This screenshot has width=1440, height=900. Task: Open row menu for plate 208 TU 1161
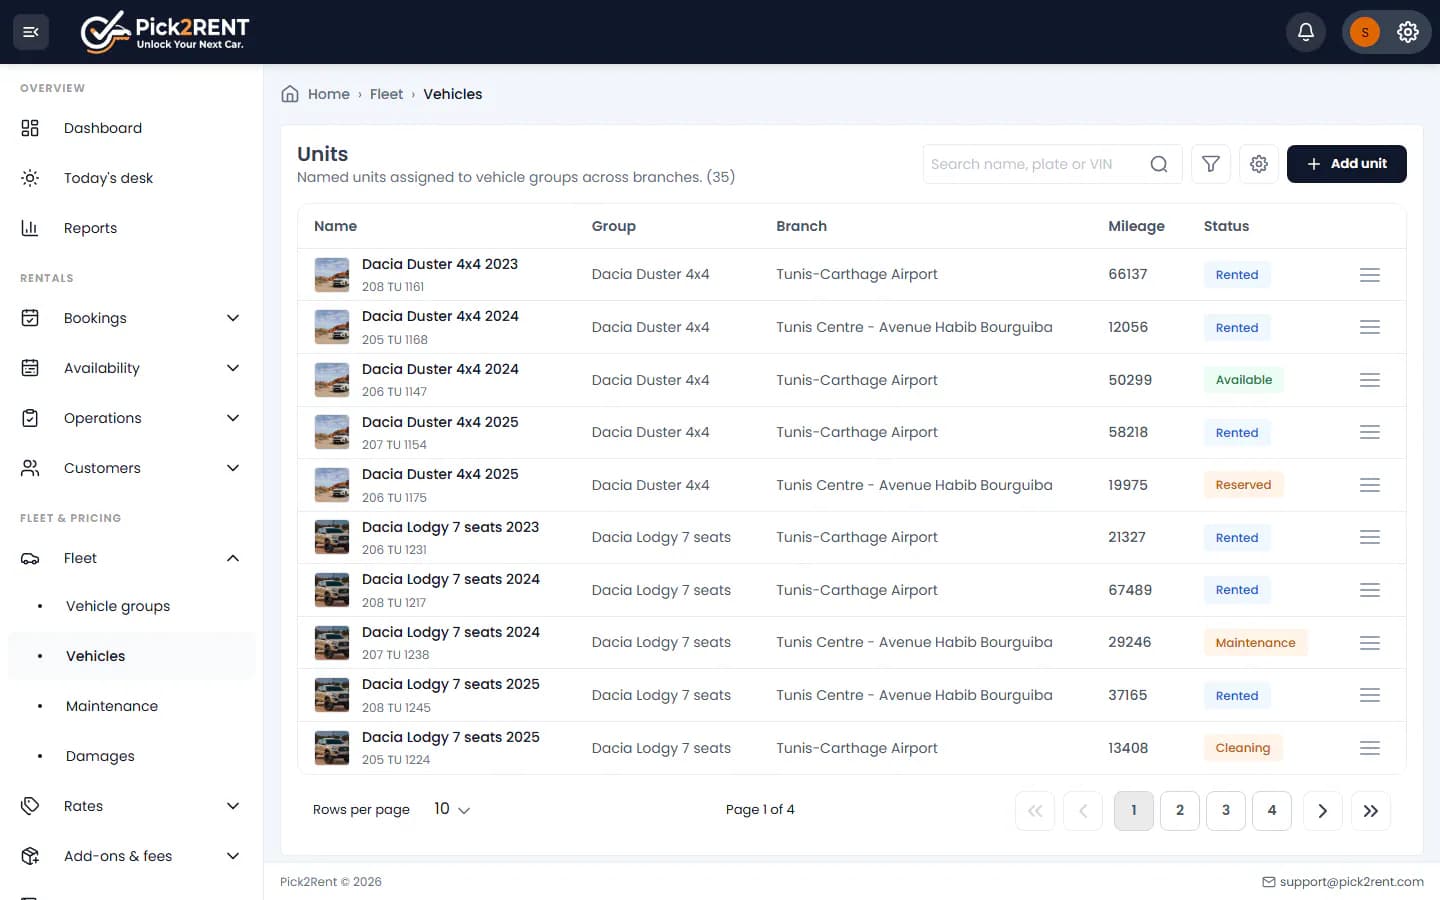click(x=1370, y=275)
